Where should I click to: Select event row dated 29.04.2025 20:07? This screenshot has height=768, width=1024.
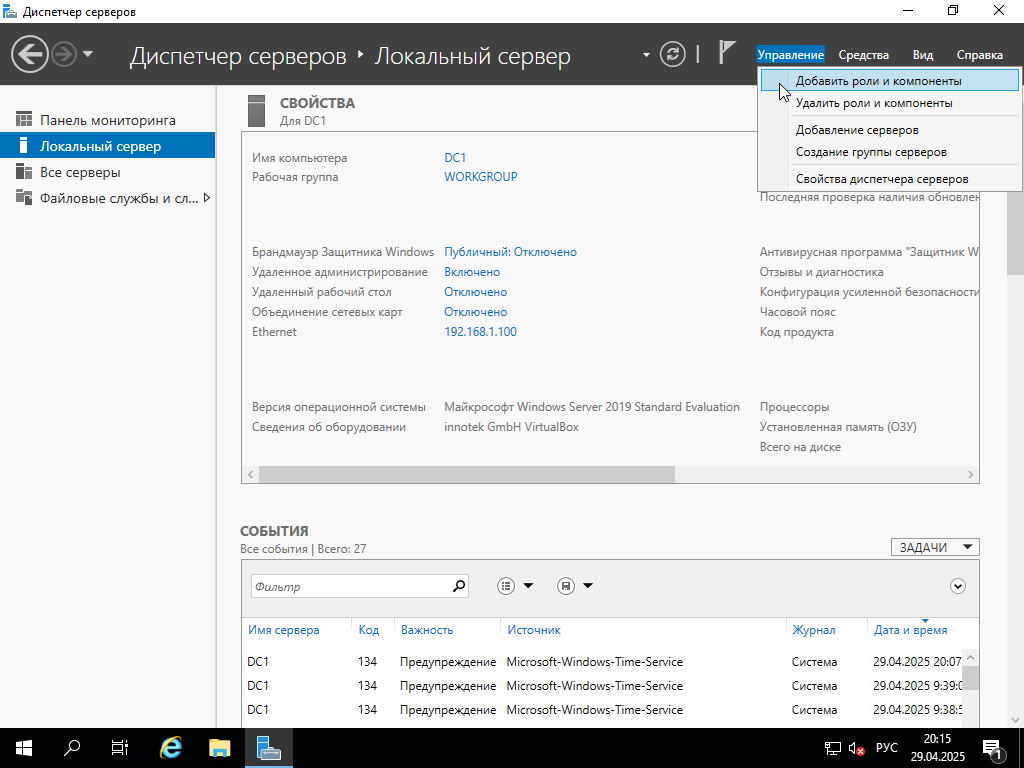[603, 662]
